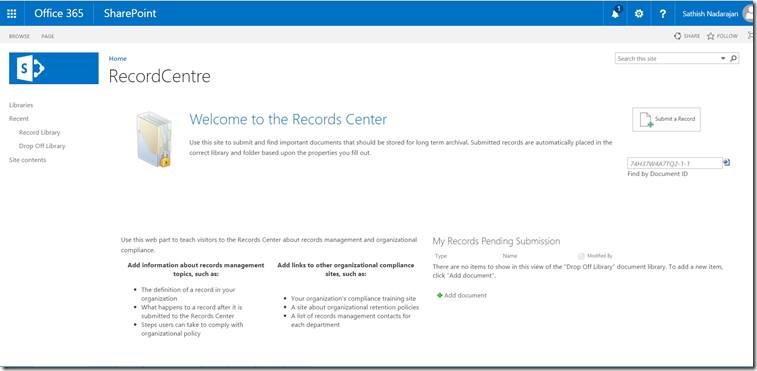Open the PAGE ribbon tab
This screenshot has width=757, height=371.
48,36
